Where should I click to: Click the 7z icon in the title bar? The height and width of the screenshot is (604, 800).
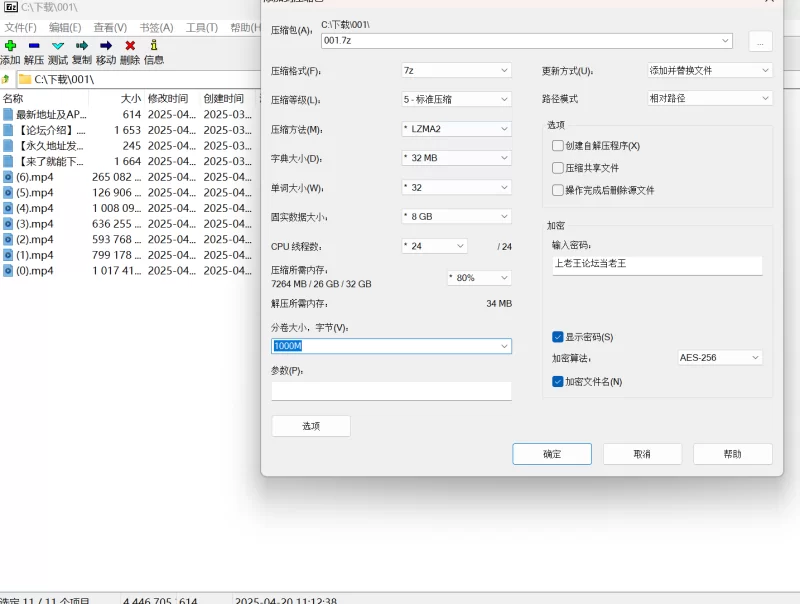pyautogui.click(x=10, y=7)
